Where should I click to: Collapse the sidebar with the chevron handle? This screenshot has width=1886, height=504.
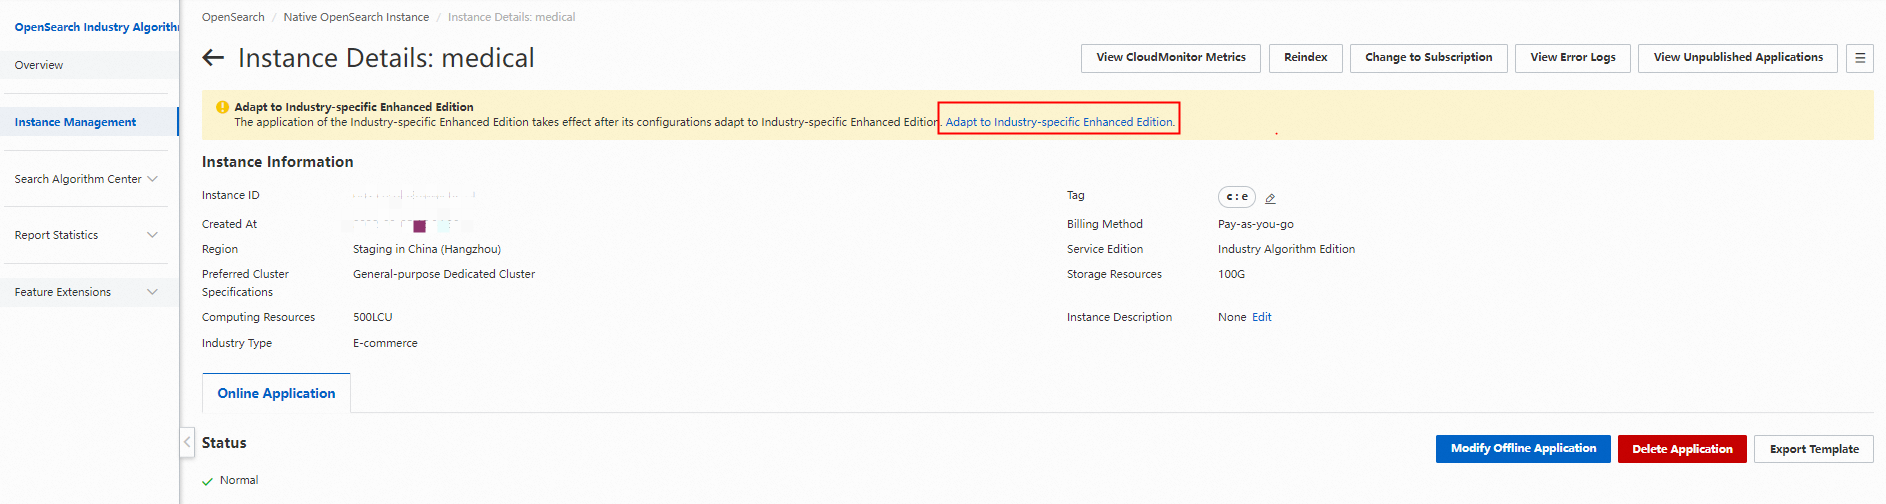click(x=187, y=442)
